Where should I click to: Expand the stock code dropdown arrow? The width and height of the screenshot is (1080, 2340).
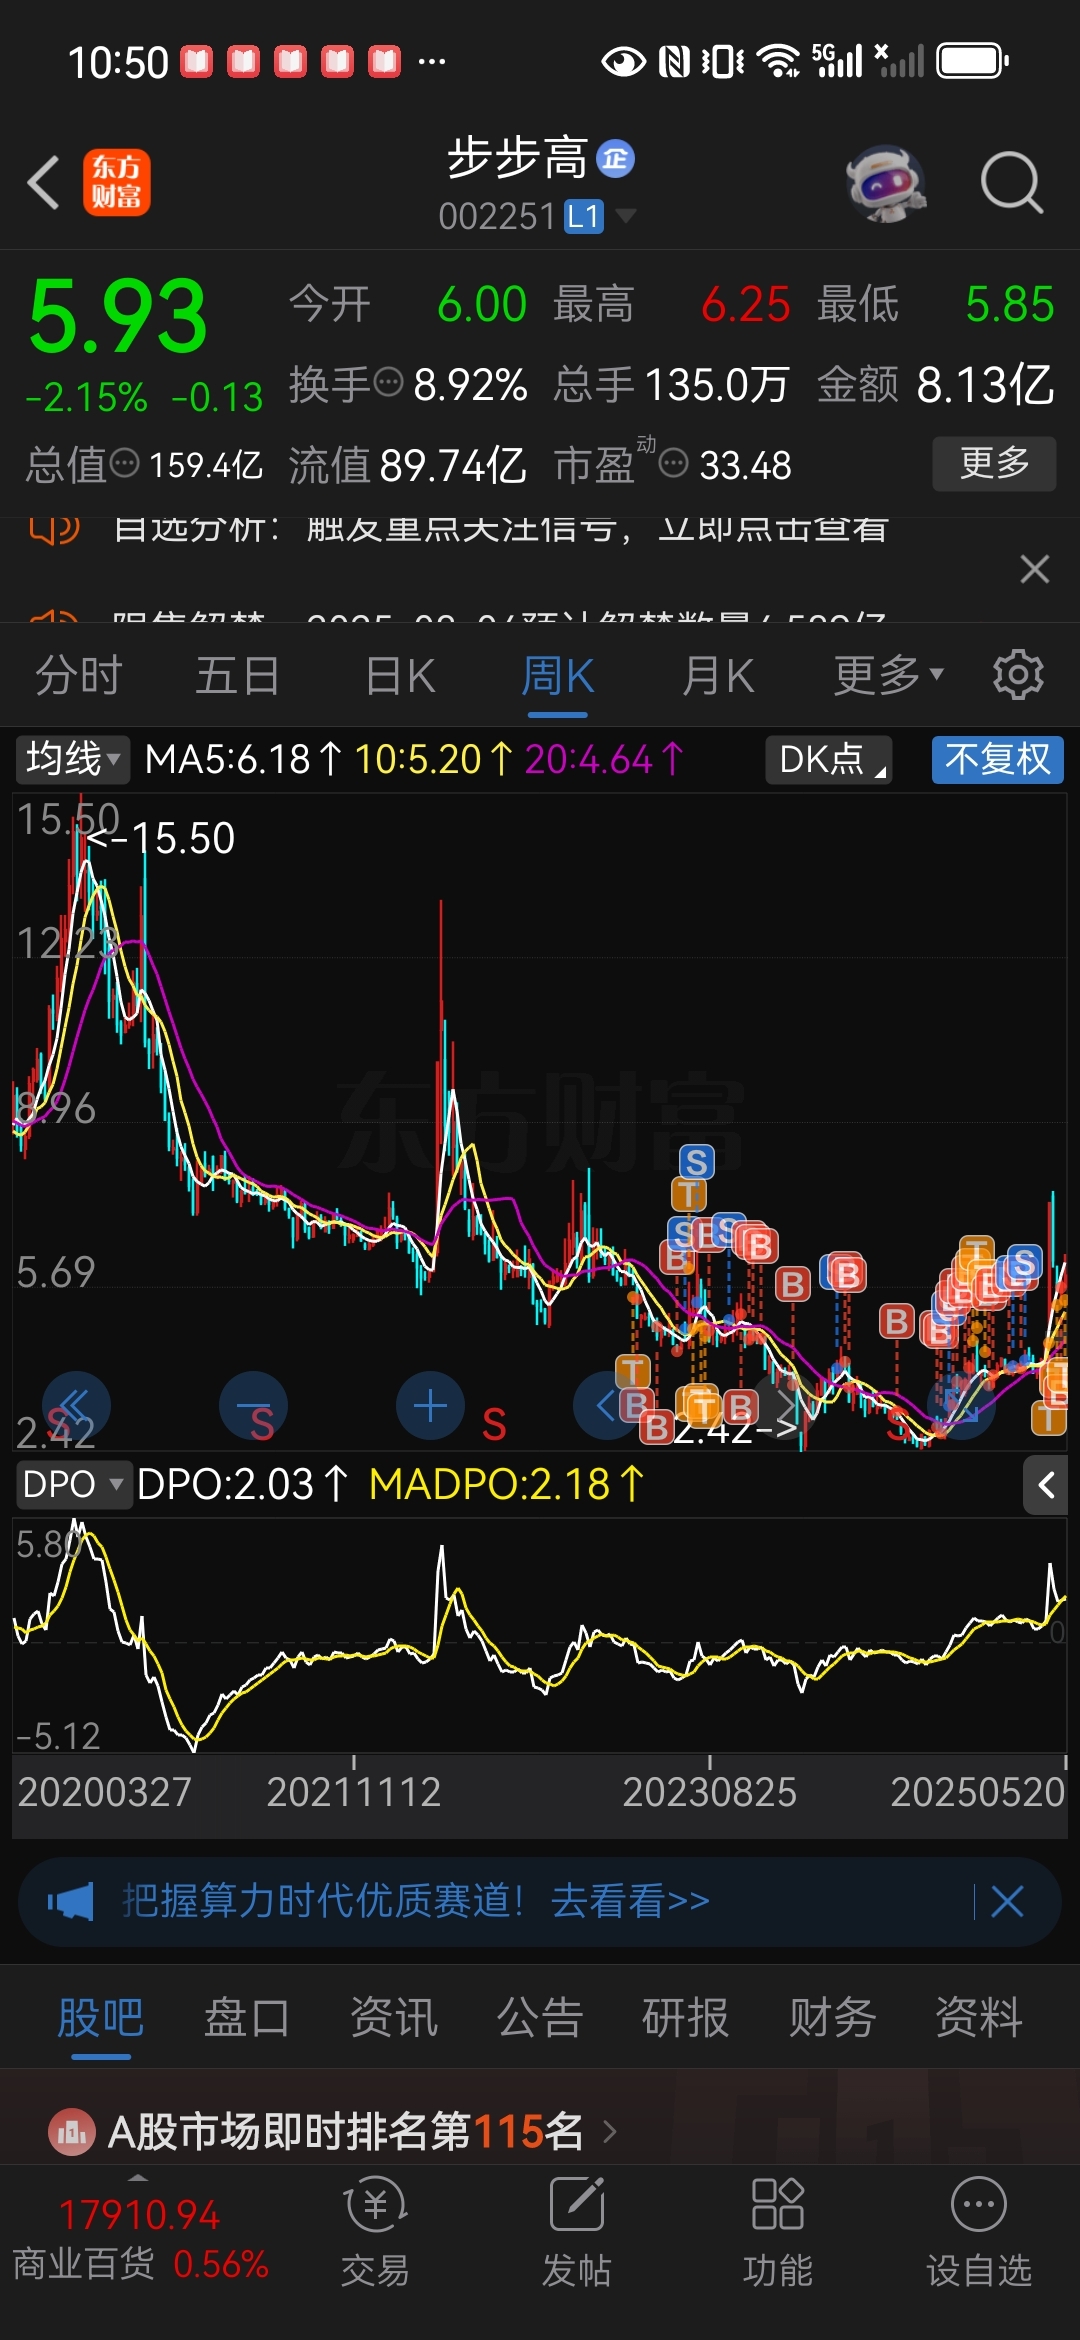[x=626, y=215]
